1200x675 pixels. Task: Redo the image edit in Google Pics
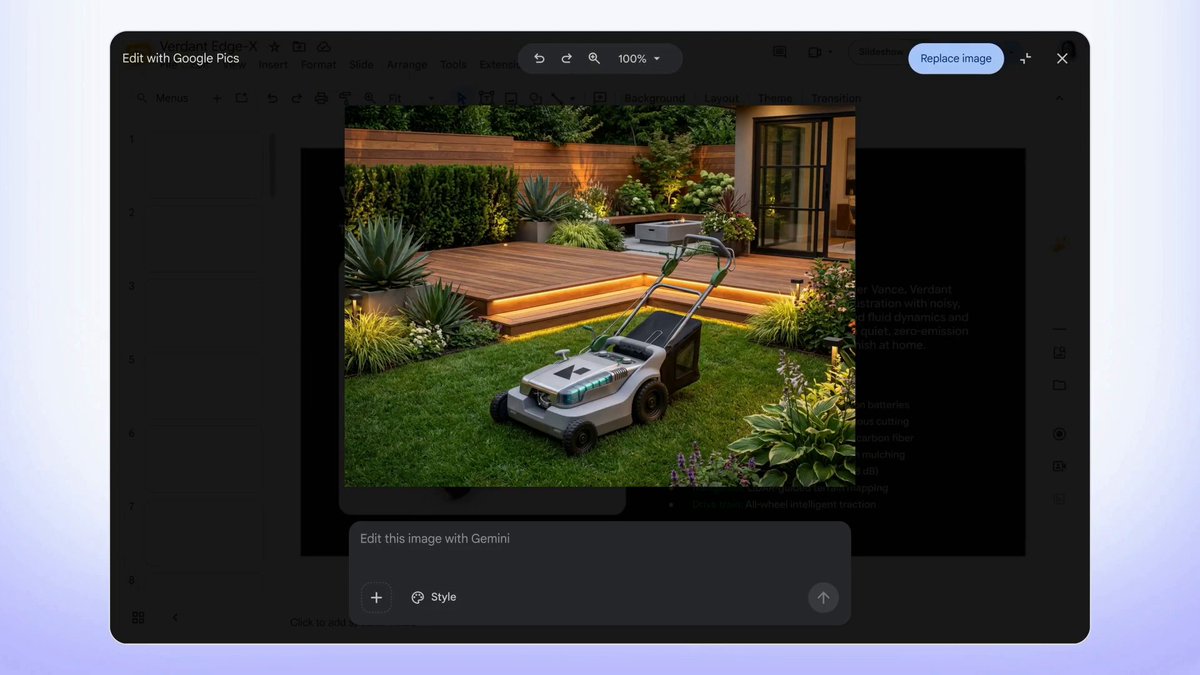[566, 59]
